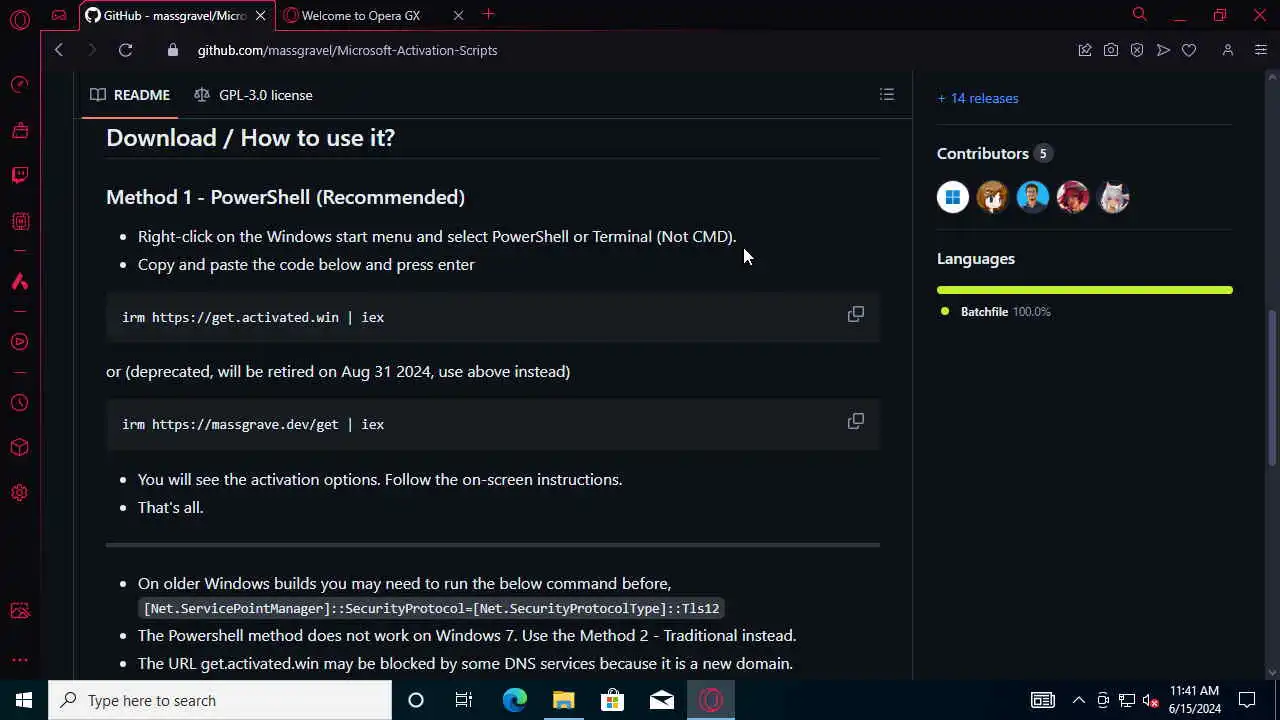The image size is (1280, 720).
Task: Close the Welcome to Opera GX tab
Action: pos(458,15)
